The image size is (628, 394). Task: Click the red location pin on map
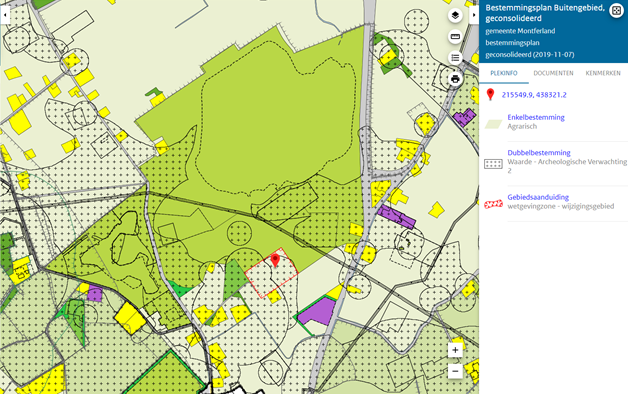275,260
